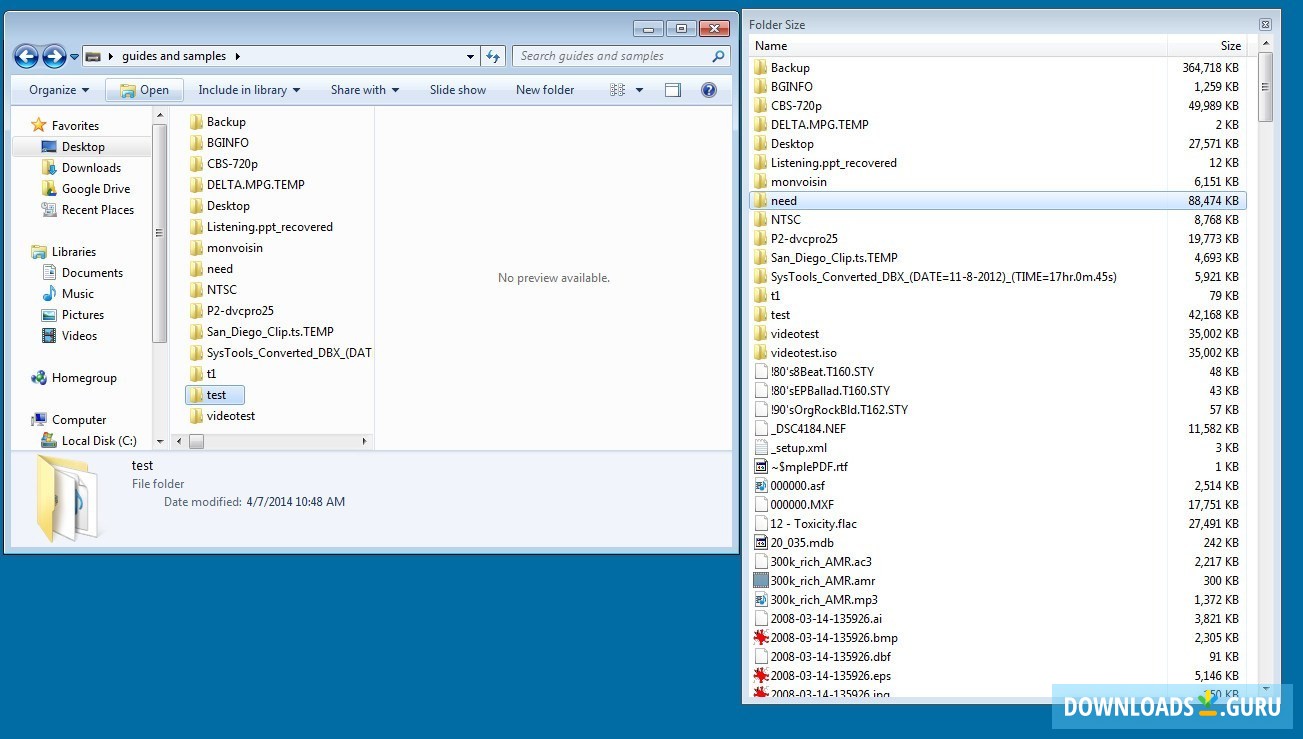Start a Slide show from the command bar

[x=457, y=89]
